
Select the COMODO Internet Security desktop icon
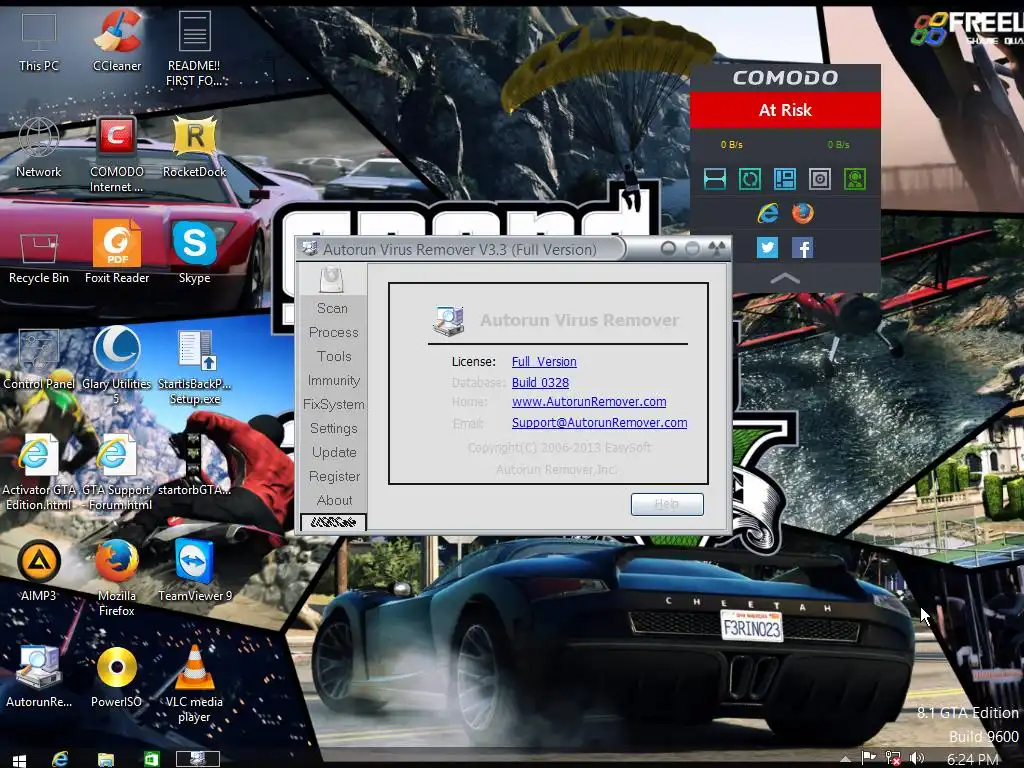click(117, 155)
